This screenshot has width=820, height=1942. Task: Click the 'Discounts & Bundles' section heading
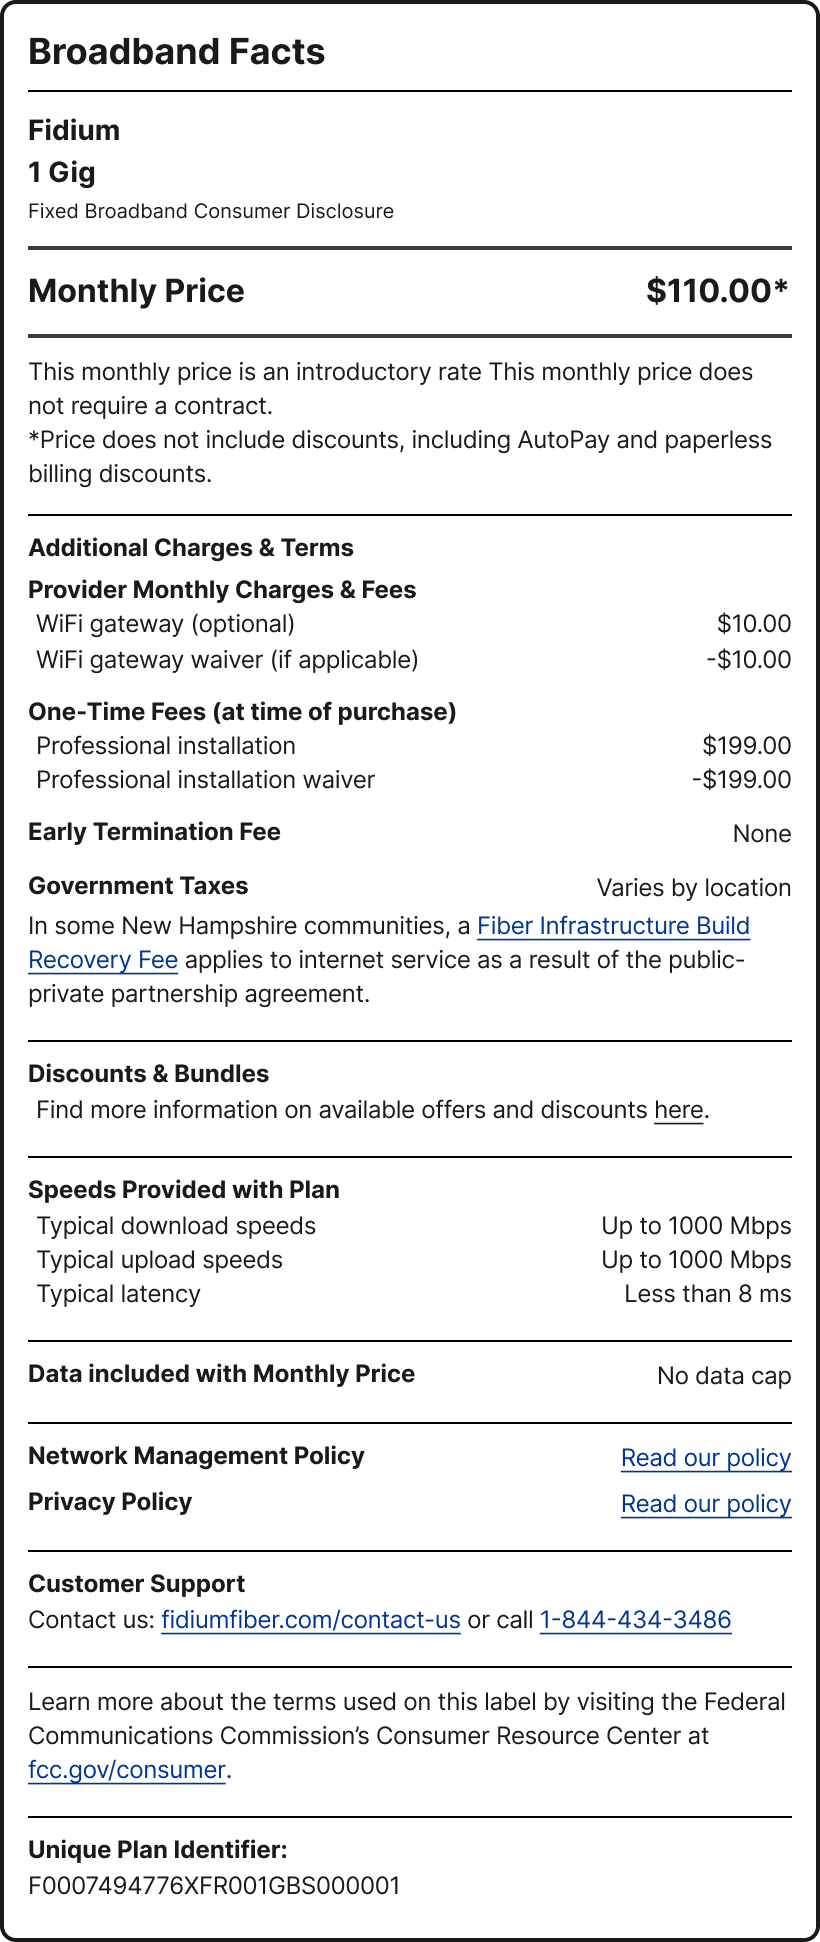tap(148, 1074)
